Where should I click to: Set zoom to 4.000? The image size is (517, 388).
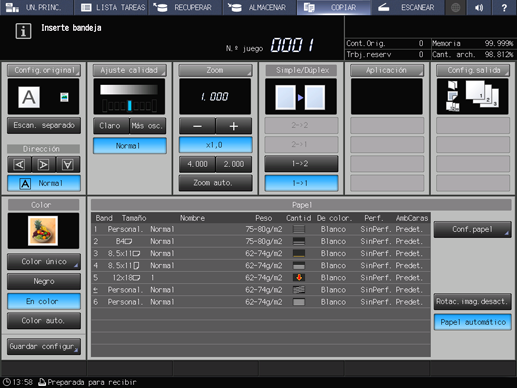[x=197, y=164]
